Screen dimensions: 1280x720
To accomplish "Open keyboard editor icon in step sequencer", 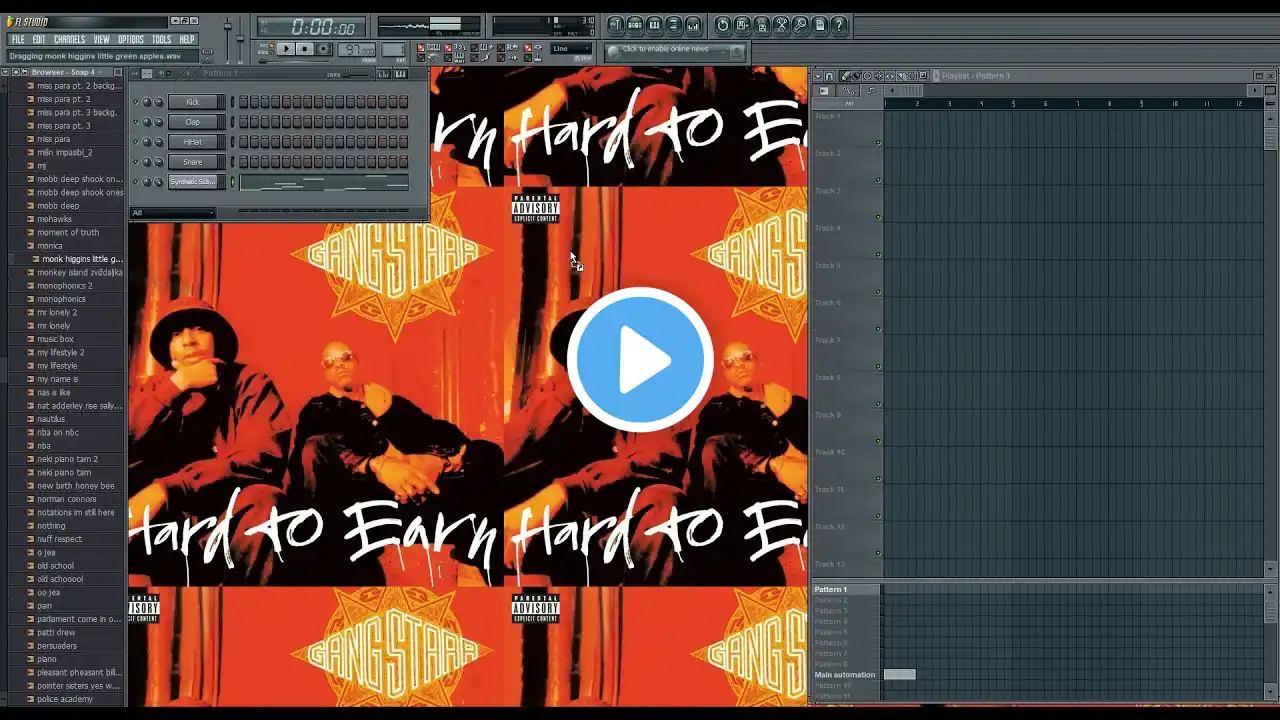I will [x=401, y=74].
